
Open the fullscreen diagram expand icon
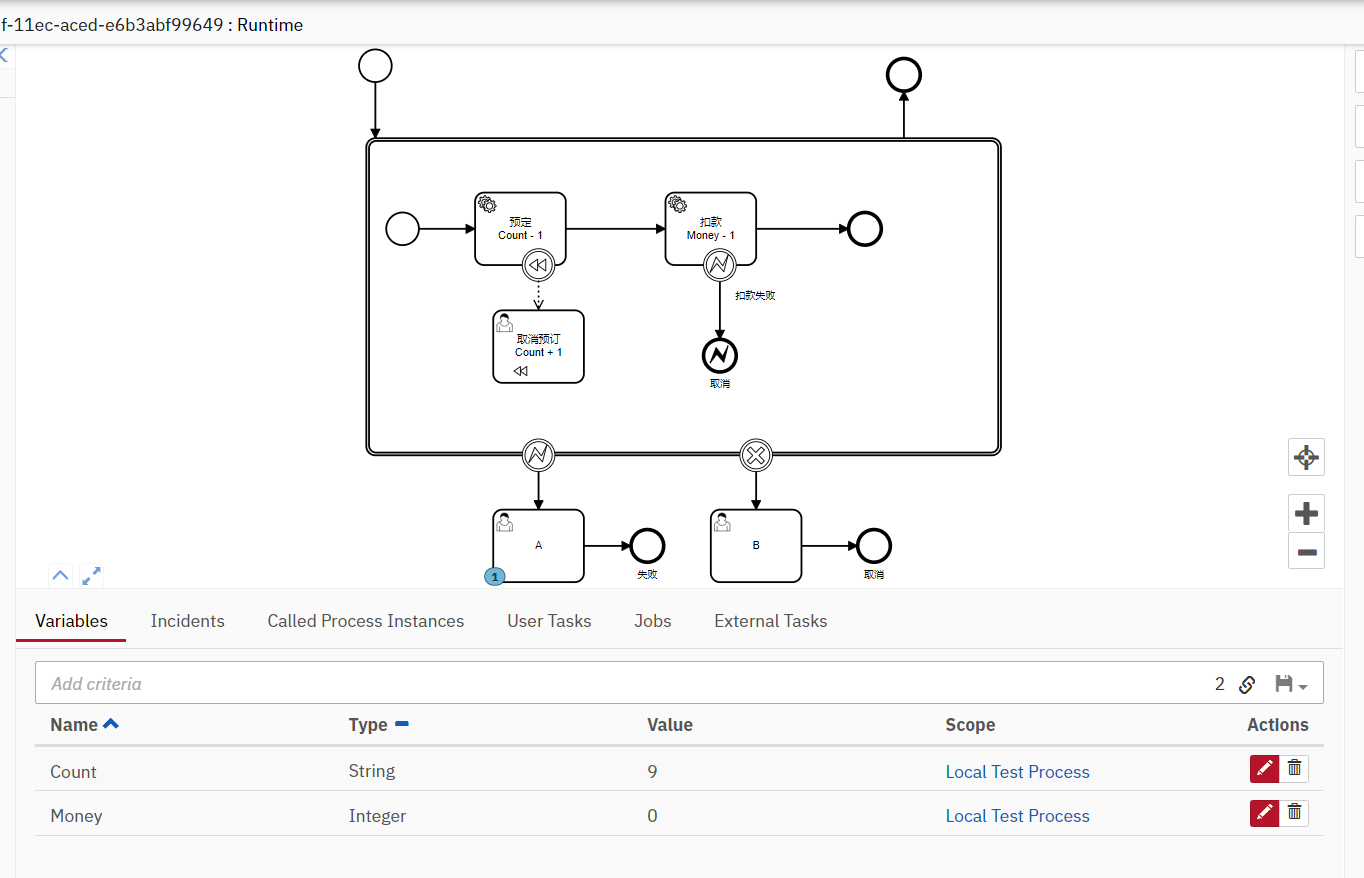coord(91,575)
